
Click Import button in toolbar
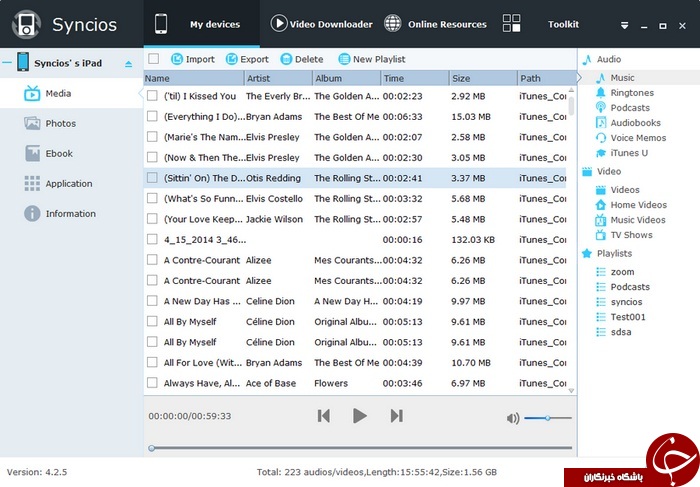(193, 59)
